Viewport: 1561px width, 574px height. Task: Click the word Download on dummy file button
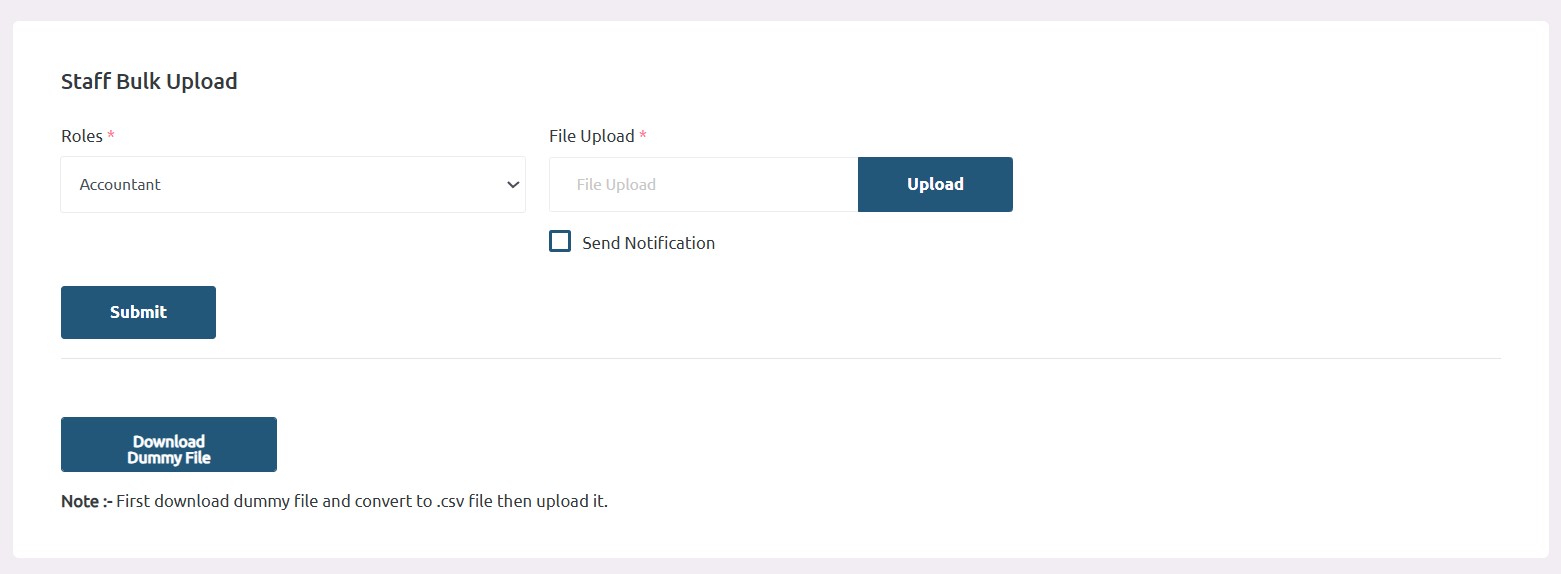pyautogui.click(x=169, y=441)
